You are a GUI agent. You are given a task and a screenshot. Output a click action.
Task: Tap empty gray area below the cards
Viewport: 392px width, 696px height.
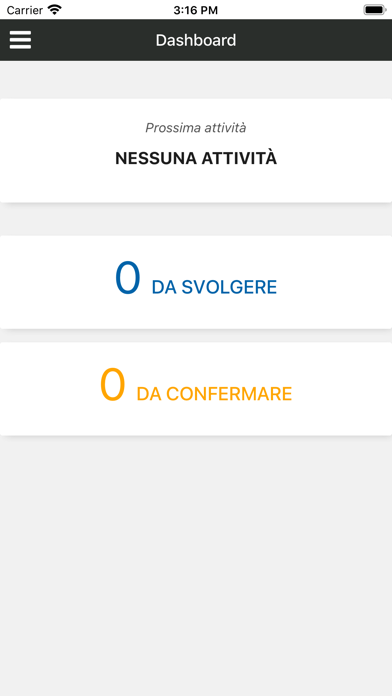coord(196,564)
